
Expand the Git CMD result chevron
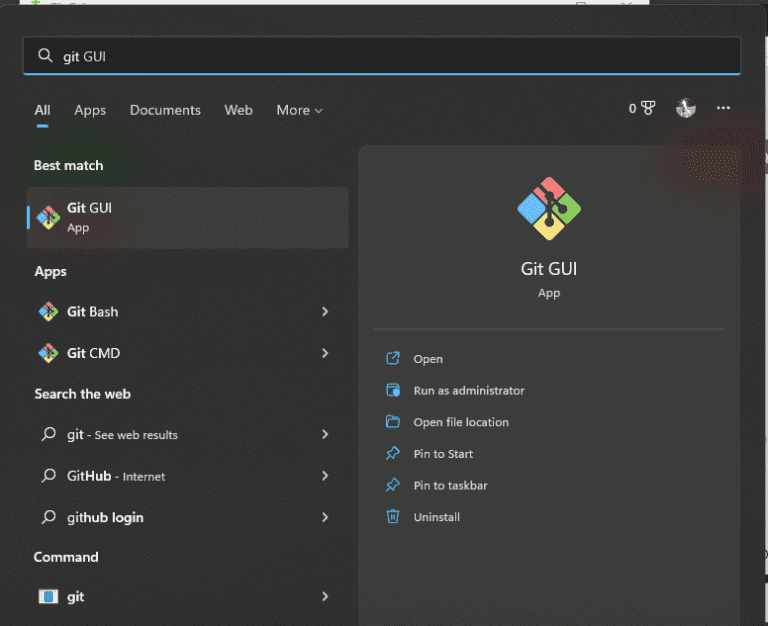coord(325,353)
